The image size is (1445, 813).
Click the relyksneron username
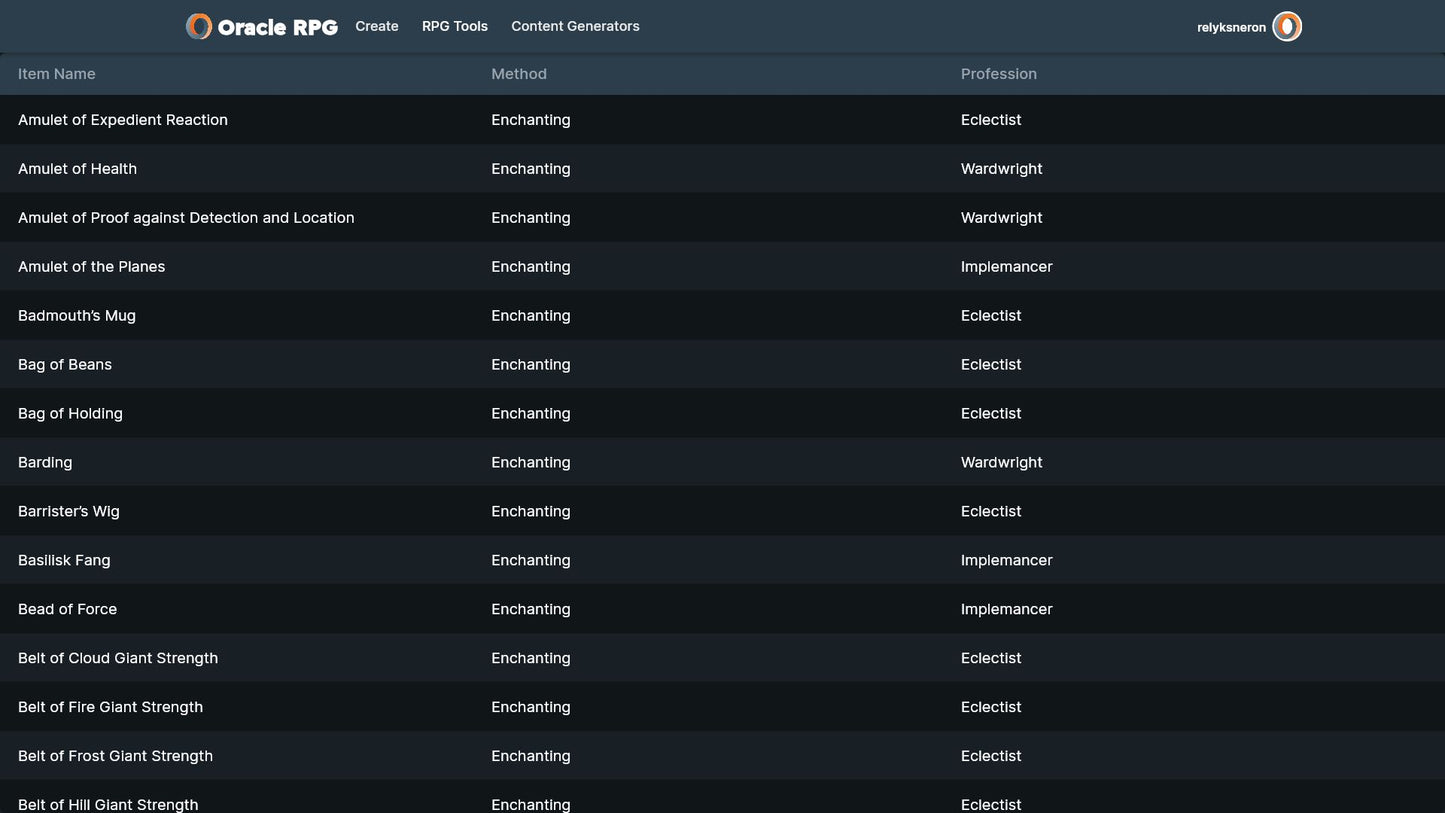(1231, 28)
